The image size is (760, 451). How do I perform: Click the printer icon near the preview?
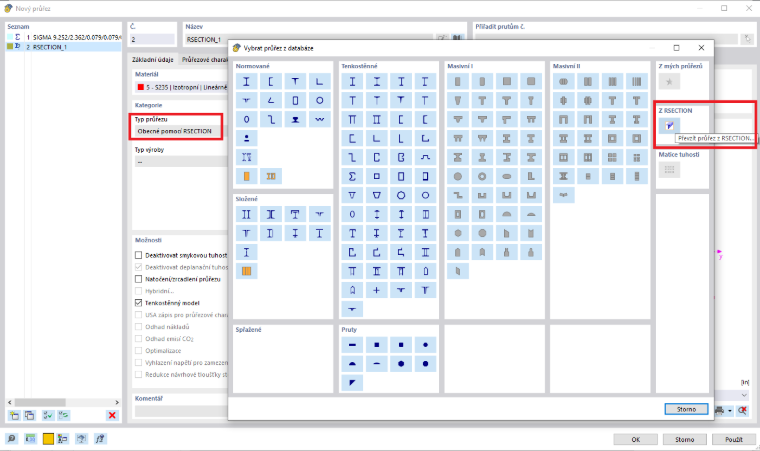pos(719,411)
